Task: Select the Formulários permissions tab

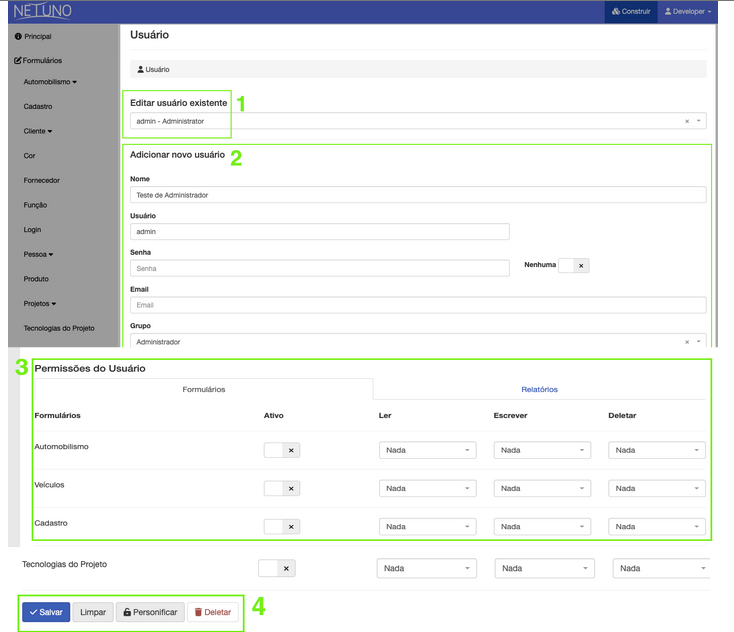Action: coord(203,389)
